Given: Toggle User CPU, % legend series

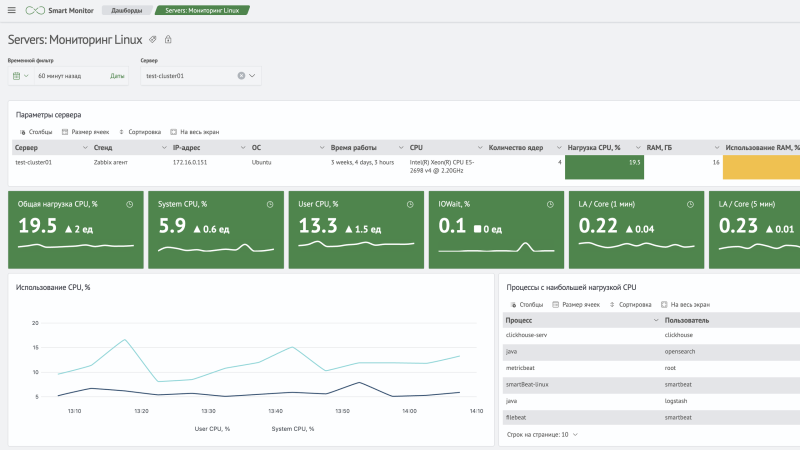Looking at the screenshot, I should pyautogui.click(x=212, y=429).
